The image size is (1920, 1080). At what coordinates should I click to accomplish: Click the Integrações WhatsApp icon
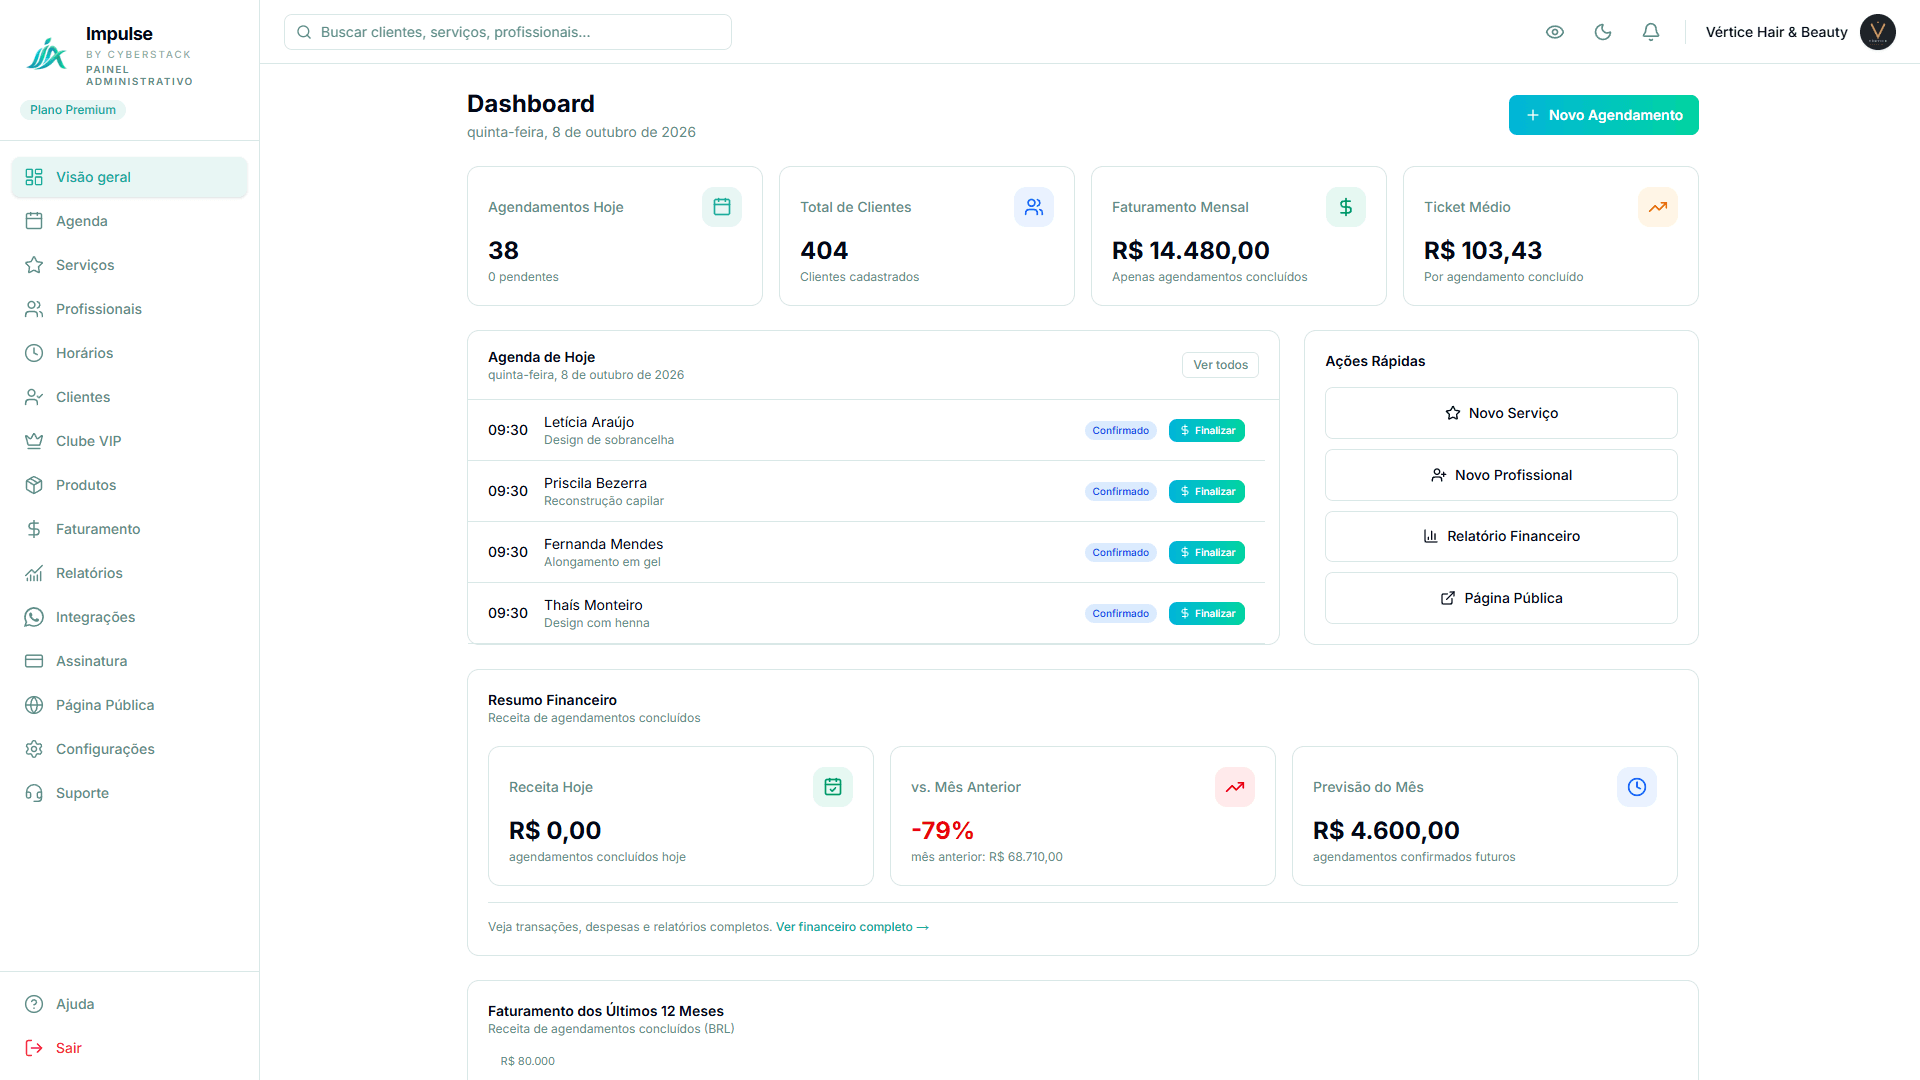click(34, 617)
